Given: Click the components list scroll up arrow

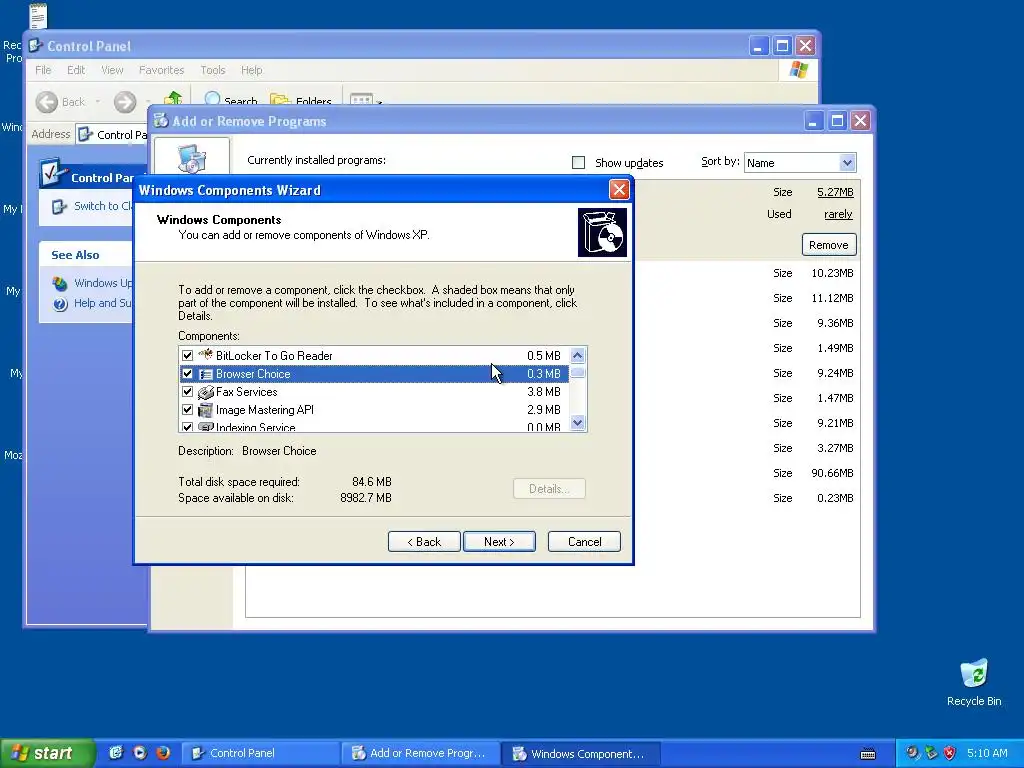Looking at the screenshot, I should click(x=577, y=355).
